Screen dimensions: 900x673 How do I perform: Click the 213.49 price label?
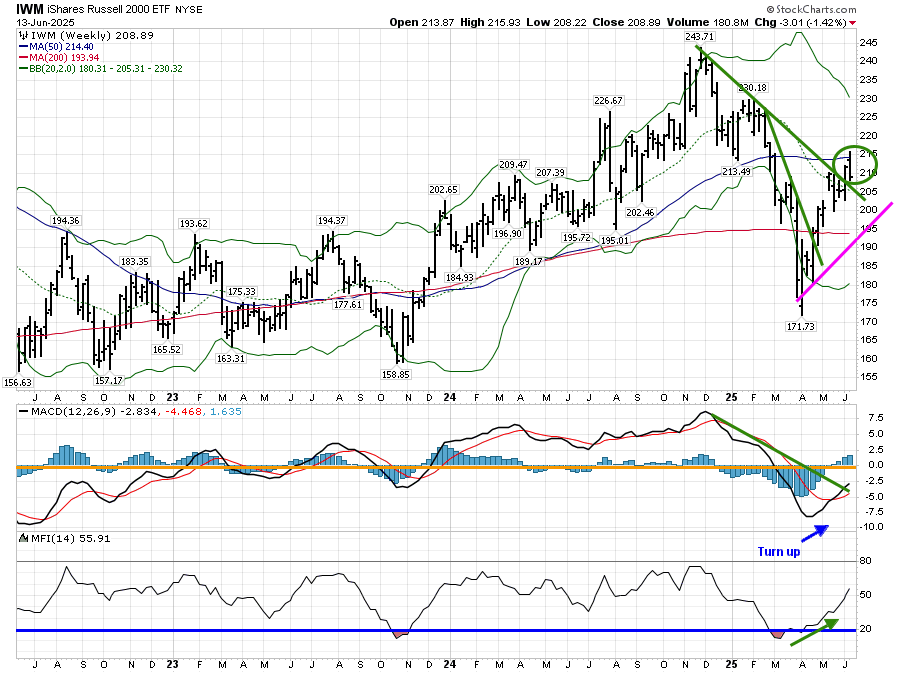(x=736, y=172)
